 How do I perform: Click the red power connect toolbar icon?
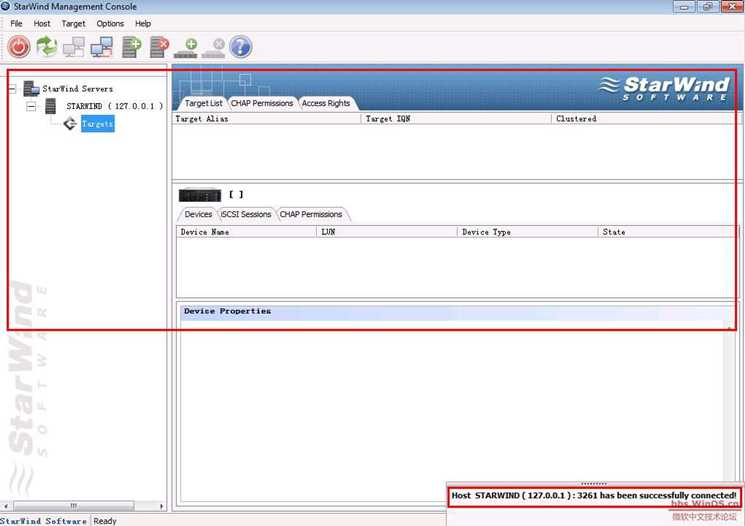click(19, 47)
